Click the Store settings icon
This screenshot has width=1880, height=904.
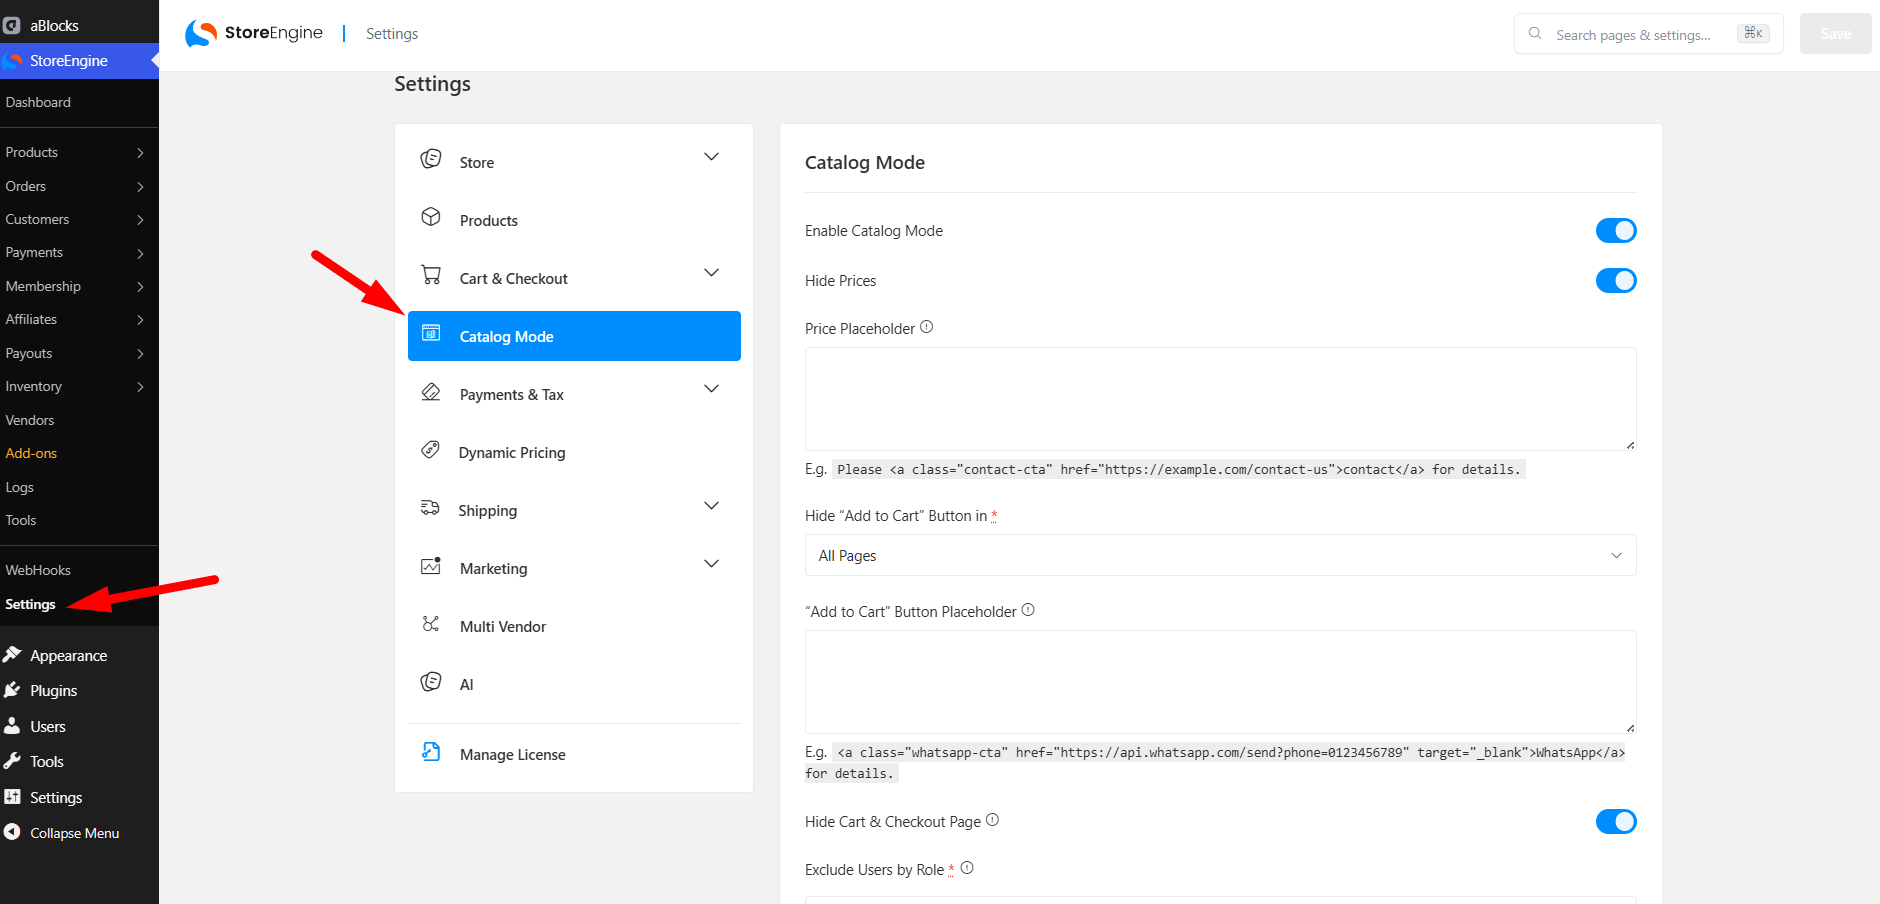click(431, 159)
